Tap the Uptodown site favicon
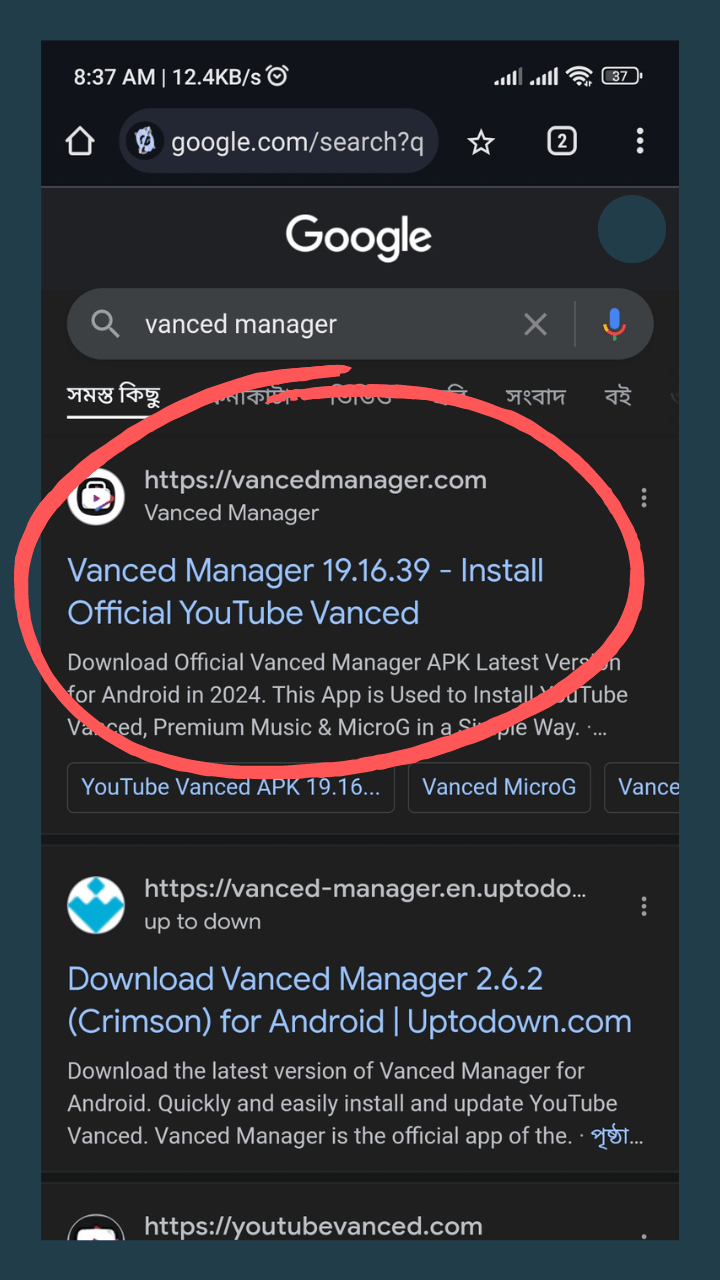This screenshot has height=1280, width=720. point(96,905)
